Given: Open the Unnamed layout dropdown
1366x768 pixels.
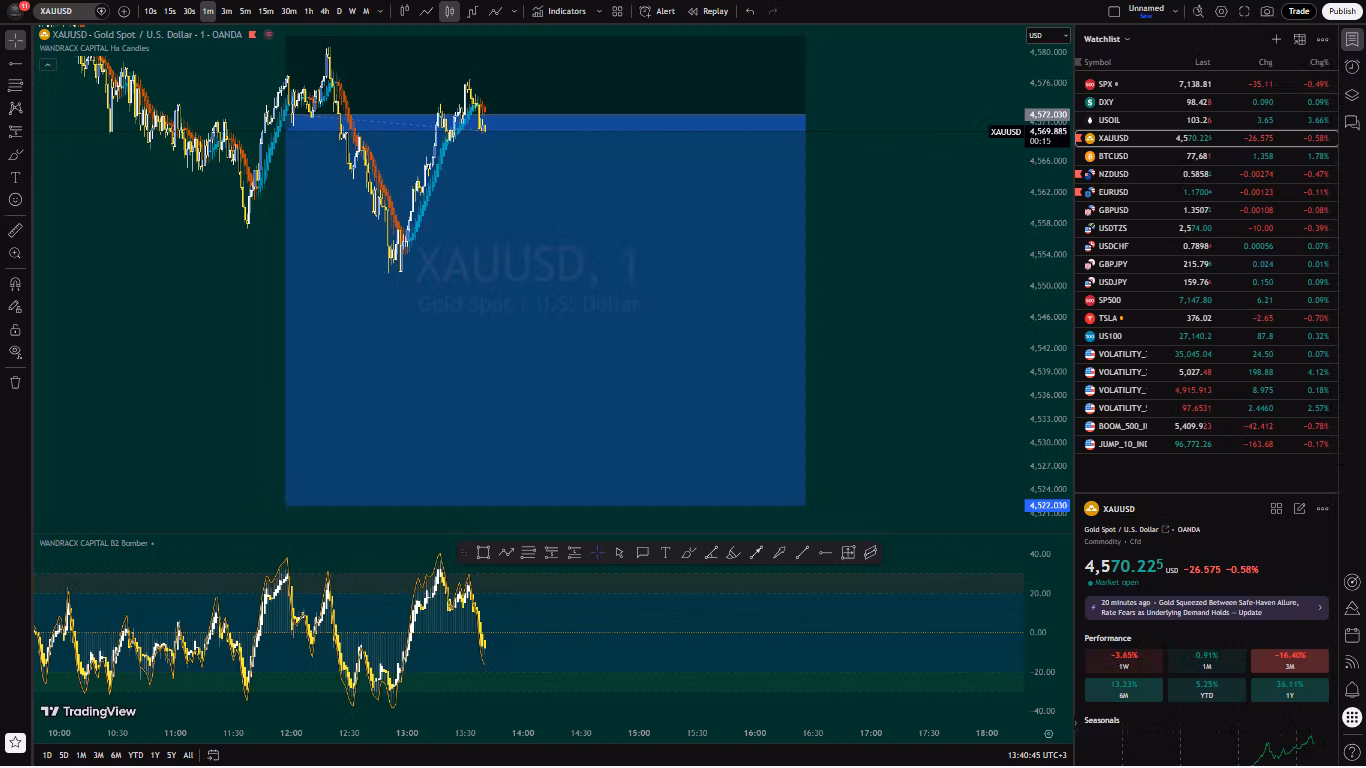Looking at the screenshot, I should click(x=1174, y=11).
